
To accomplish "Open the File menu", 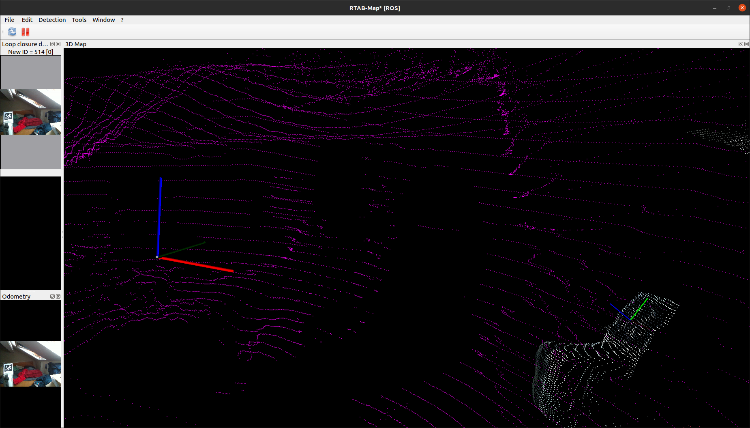I will pyautogui.click(x=9, y=20).
